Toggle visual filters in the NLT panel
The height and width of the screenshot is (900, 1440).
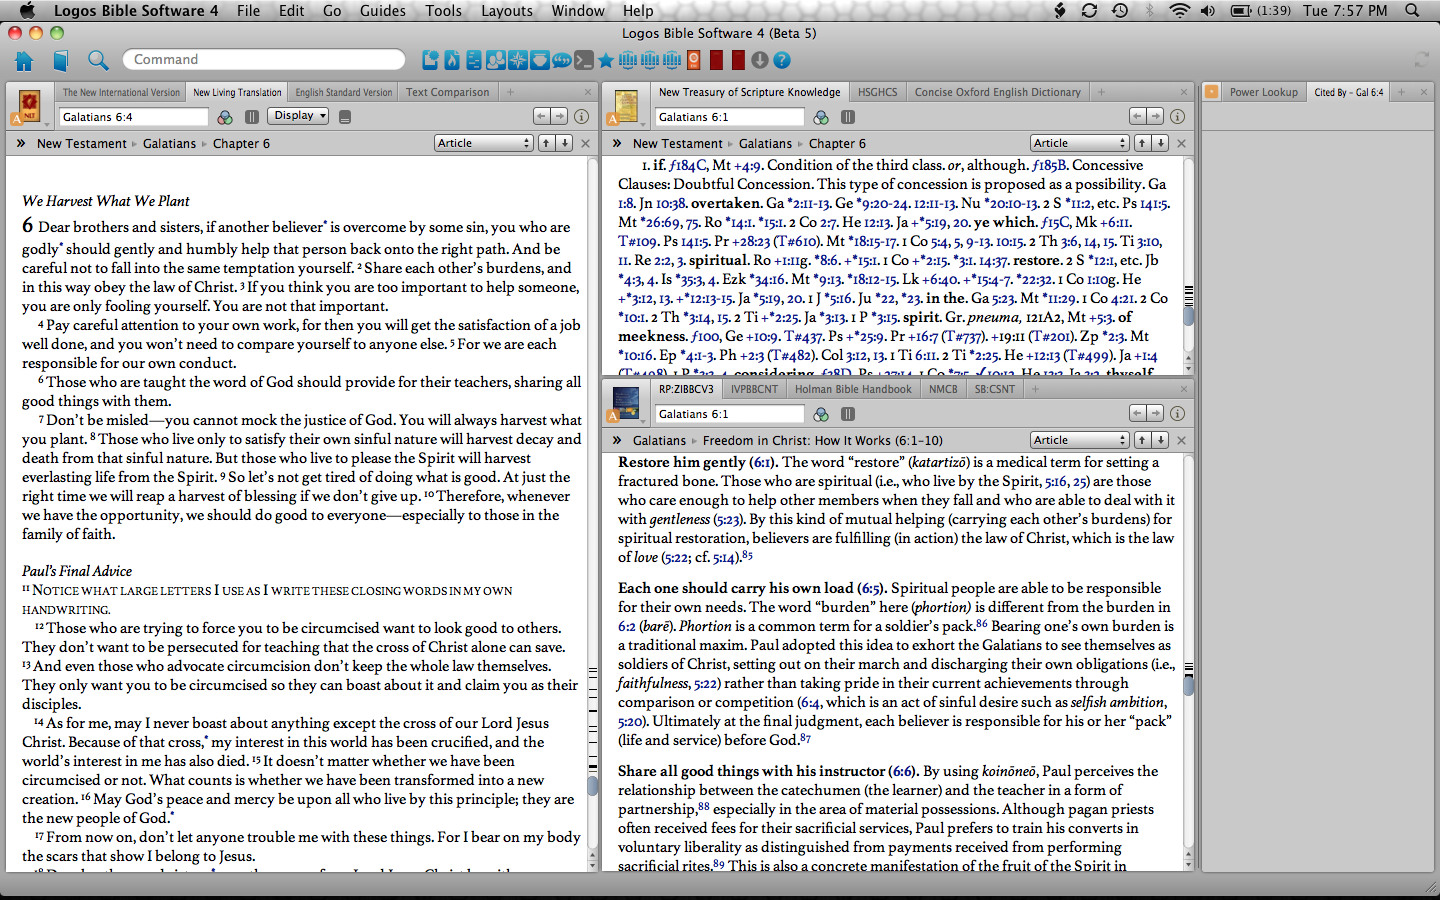(x=225, y=117)
